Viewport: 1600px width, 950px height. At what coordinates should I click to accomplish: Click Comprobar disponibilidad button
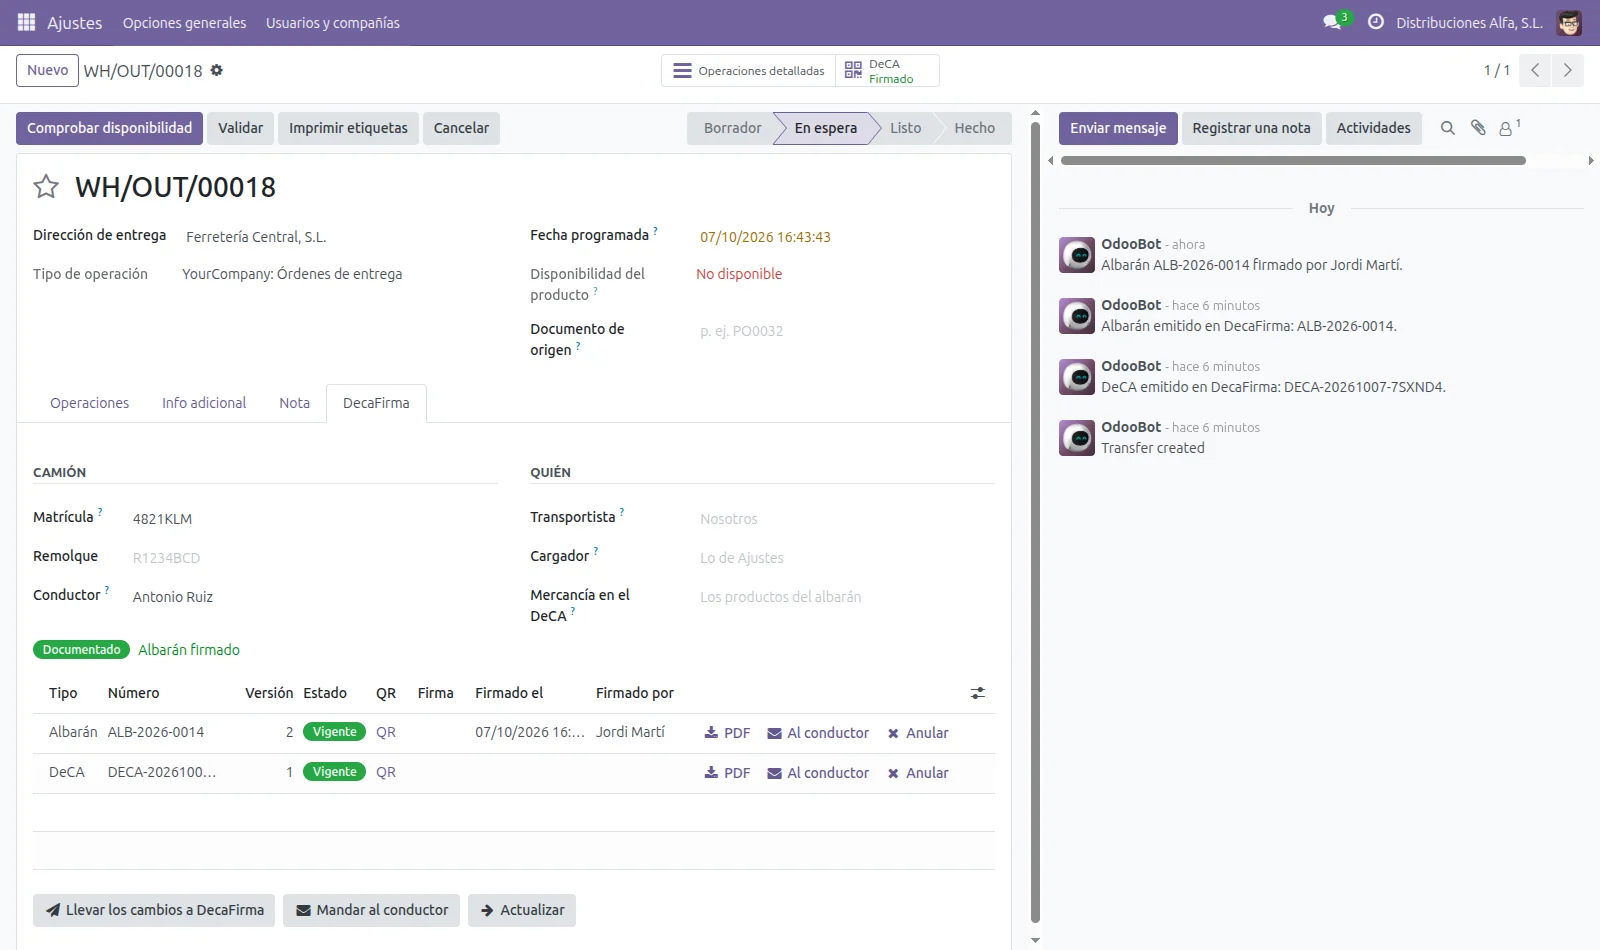pyautogui.click(x=109, y=128)
